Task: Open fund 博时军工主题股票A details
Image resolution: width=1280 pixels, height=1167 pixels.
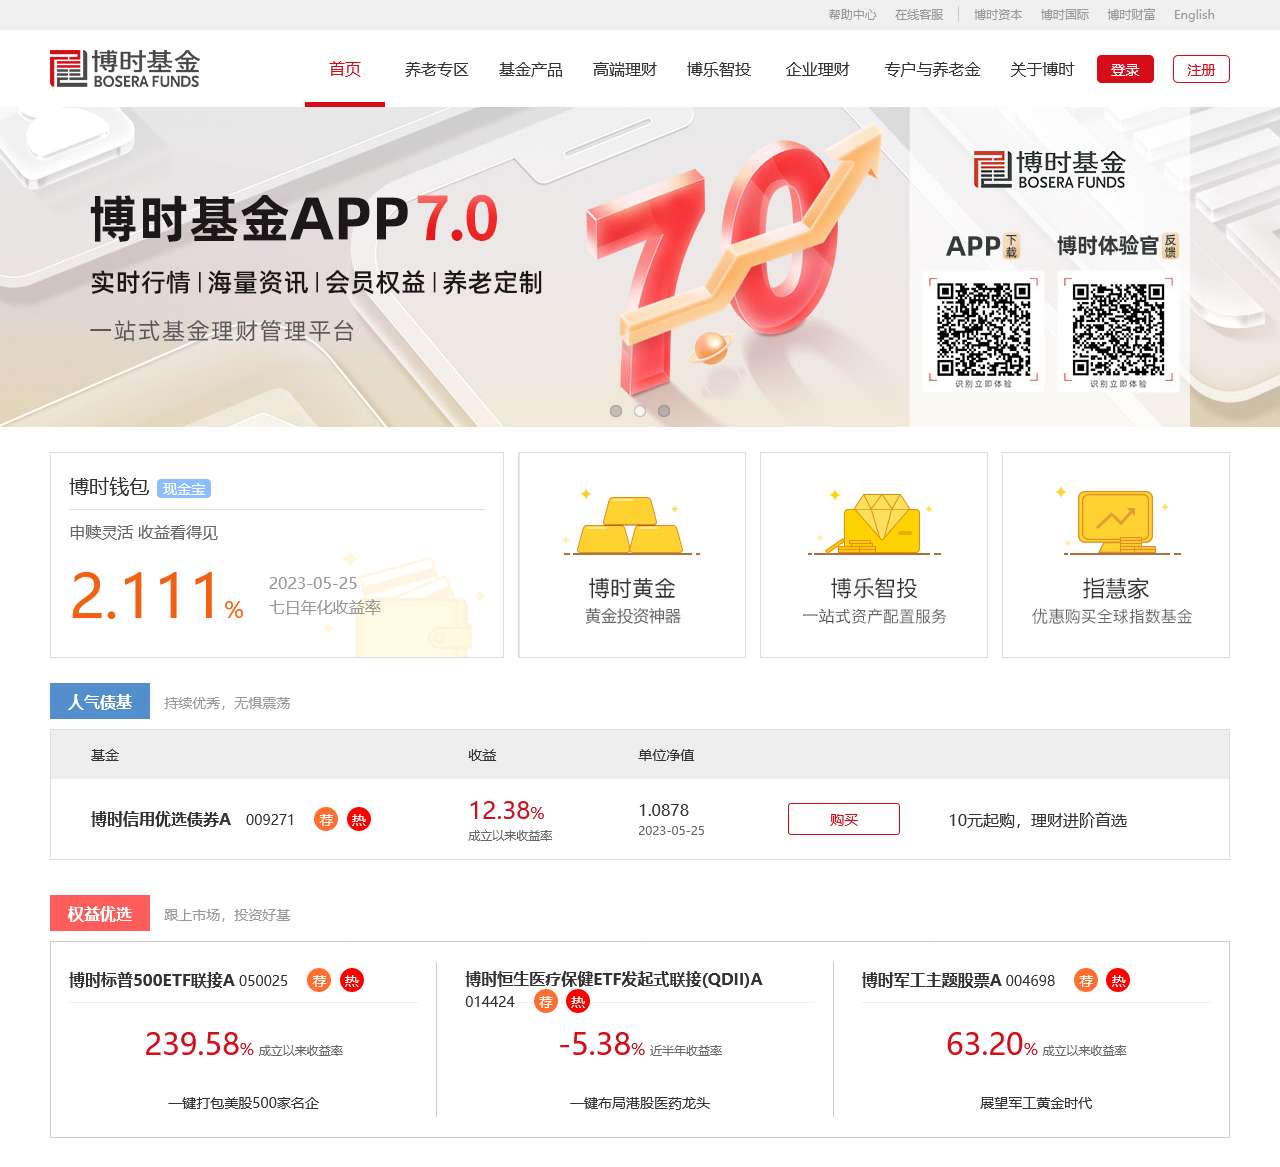Action: click(932, 980)
